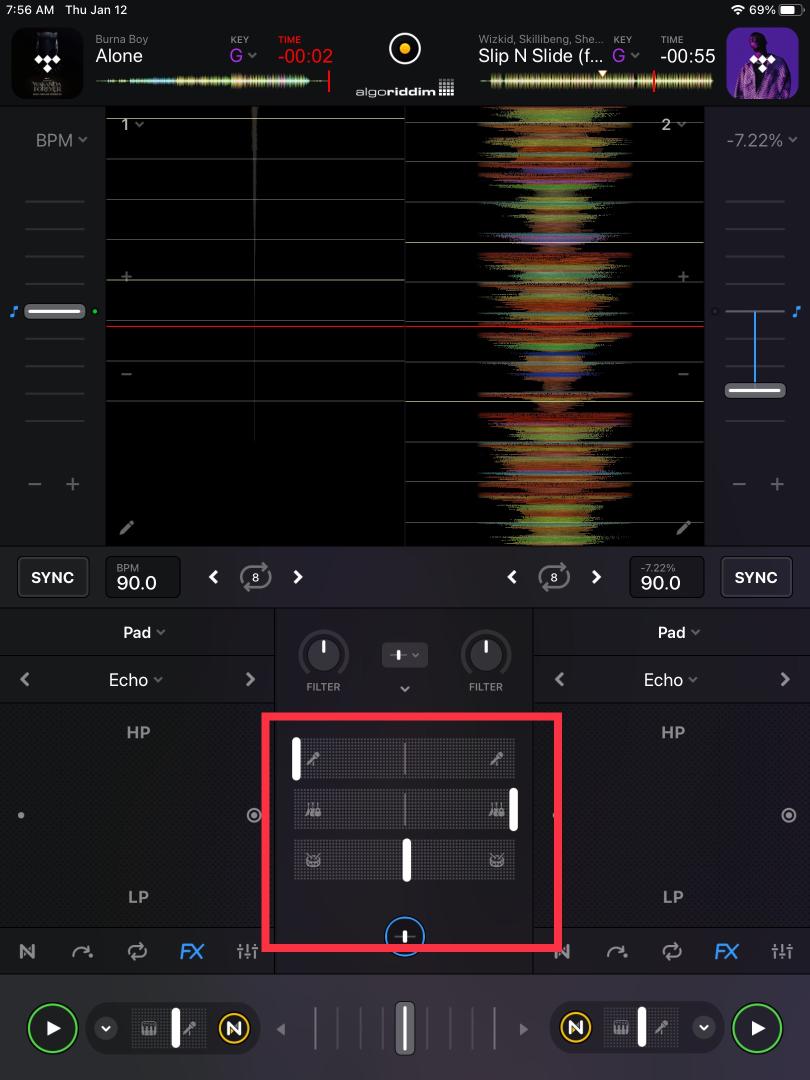The width and height of the screenshot is (810, 1080).
Task: Toggle the deck 1 FX pad lock circle
Action: click(x=254, y=816)
